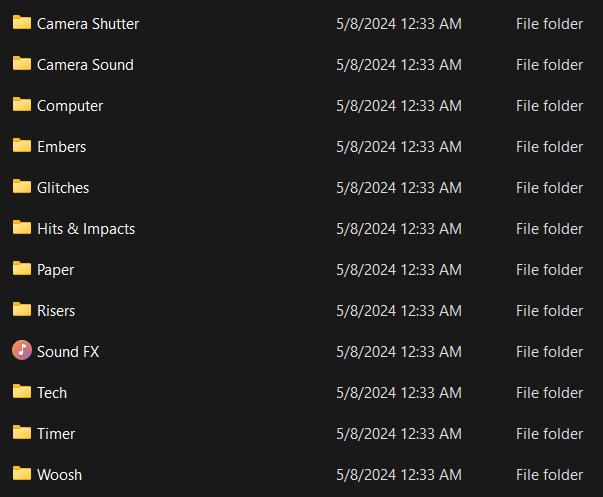Select the Camera Shutter folder name
603x497 pixels.
click(88, 24)
